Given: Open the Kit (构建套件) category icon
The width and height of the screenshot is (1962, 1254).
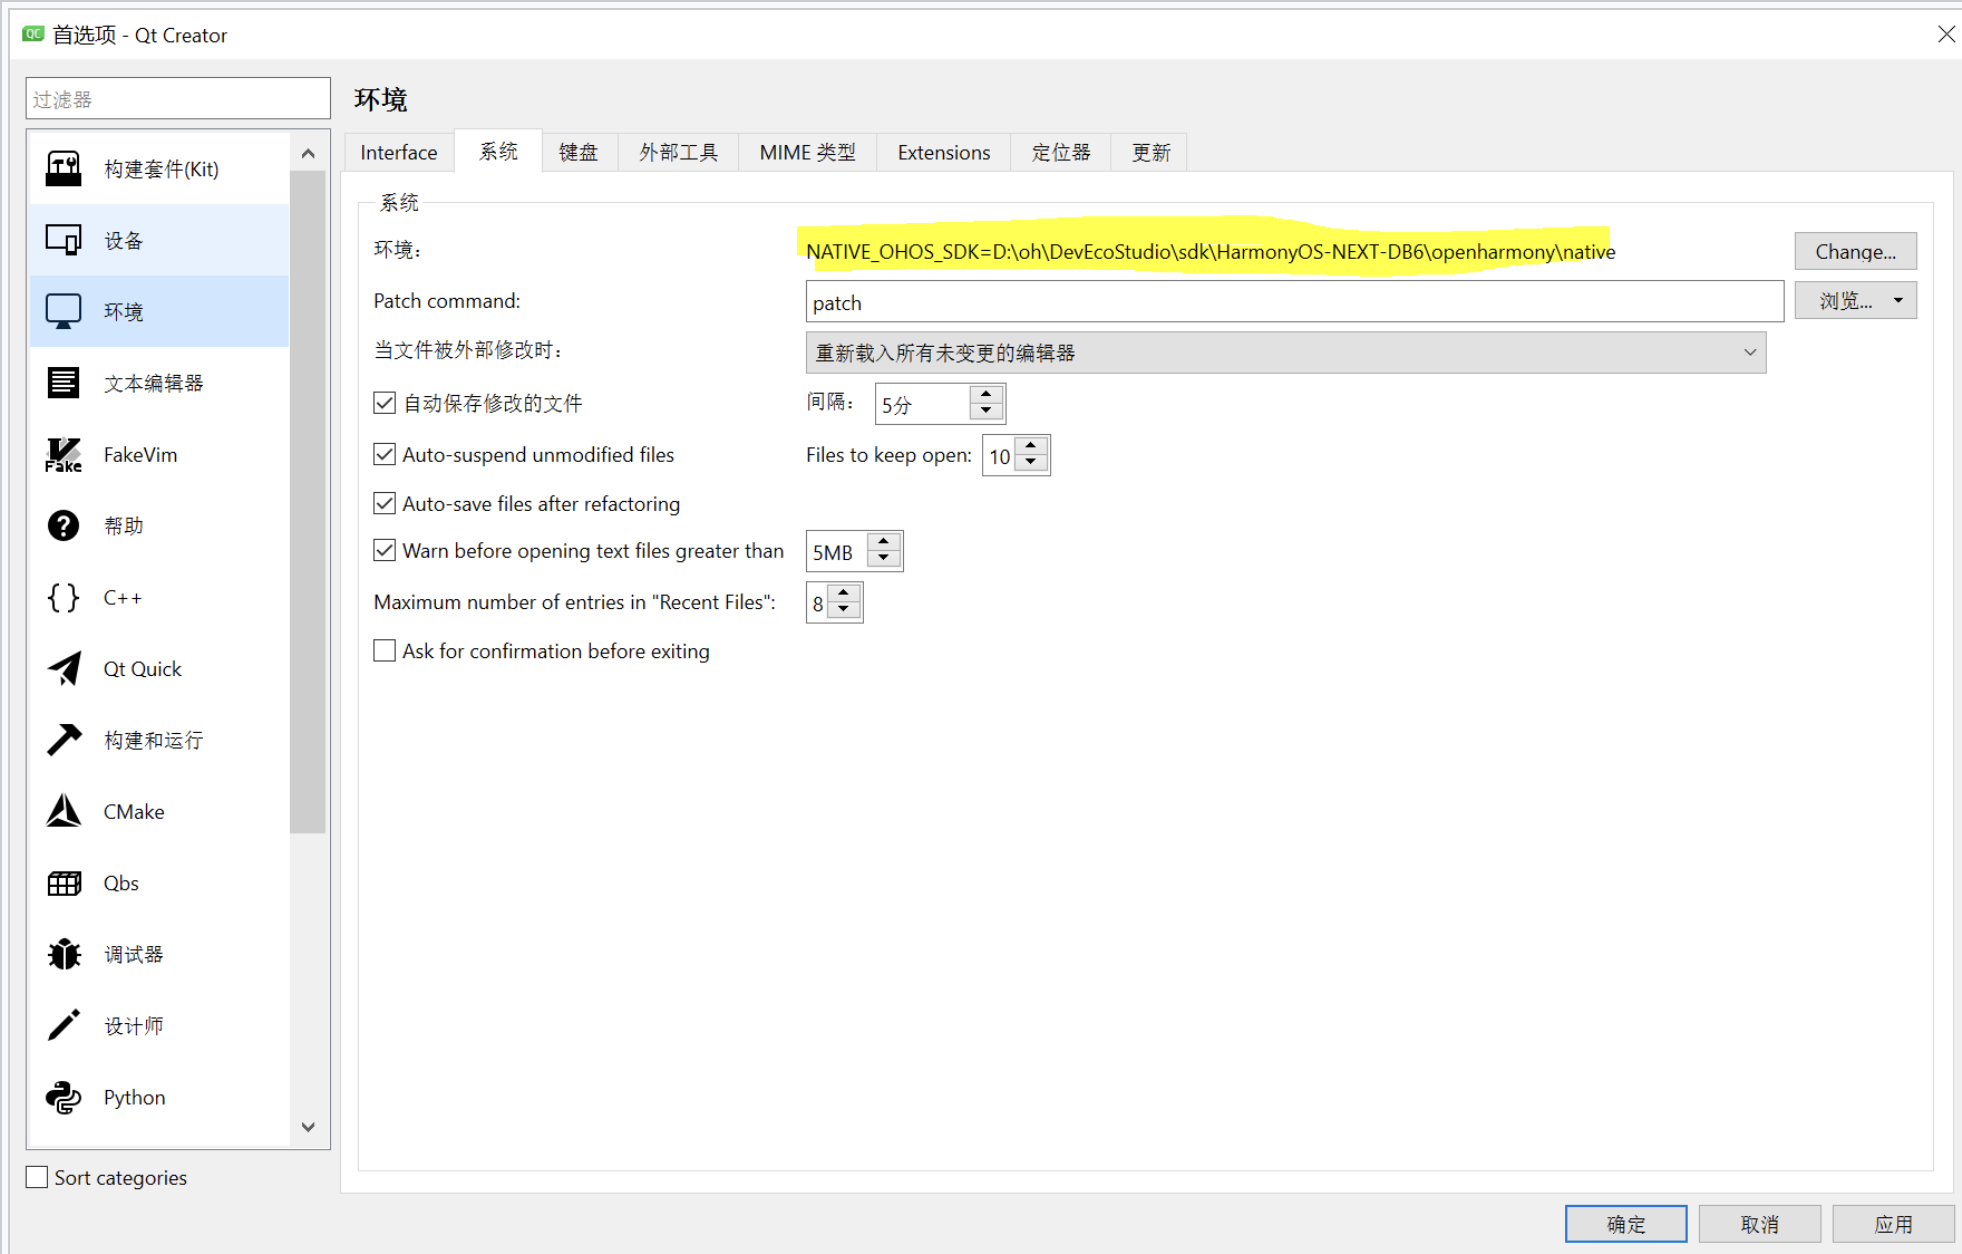Looking at the screenshot, I should [64, 169].
